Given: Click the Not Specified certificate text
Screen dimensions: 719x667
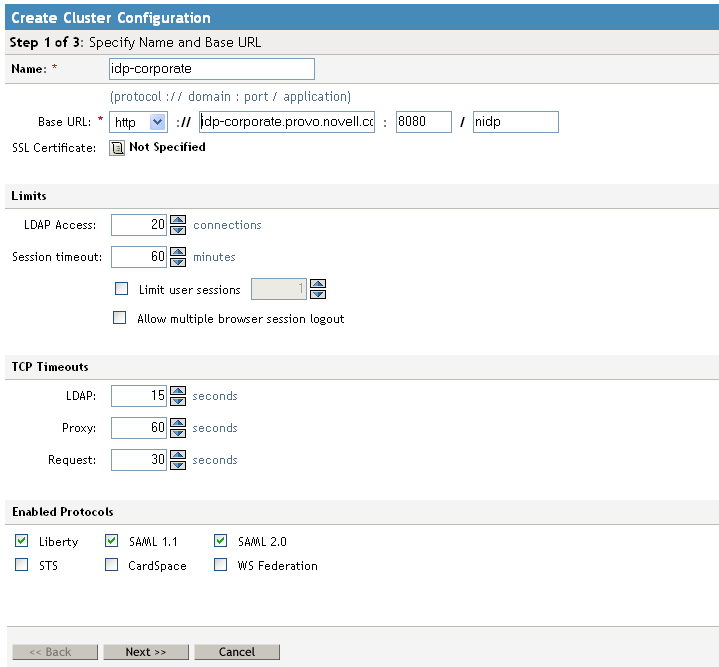Looking at the screenshot, I should pos(167,147).
